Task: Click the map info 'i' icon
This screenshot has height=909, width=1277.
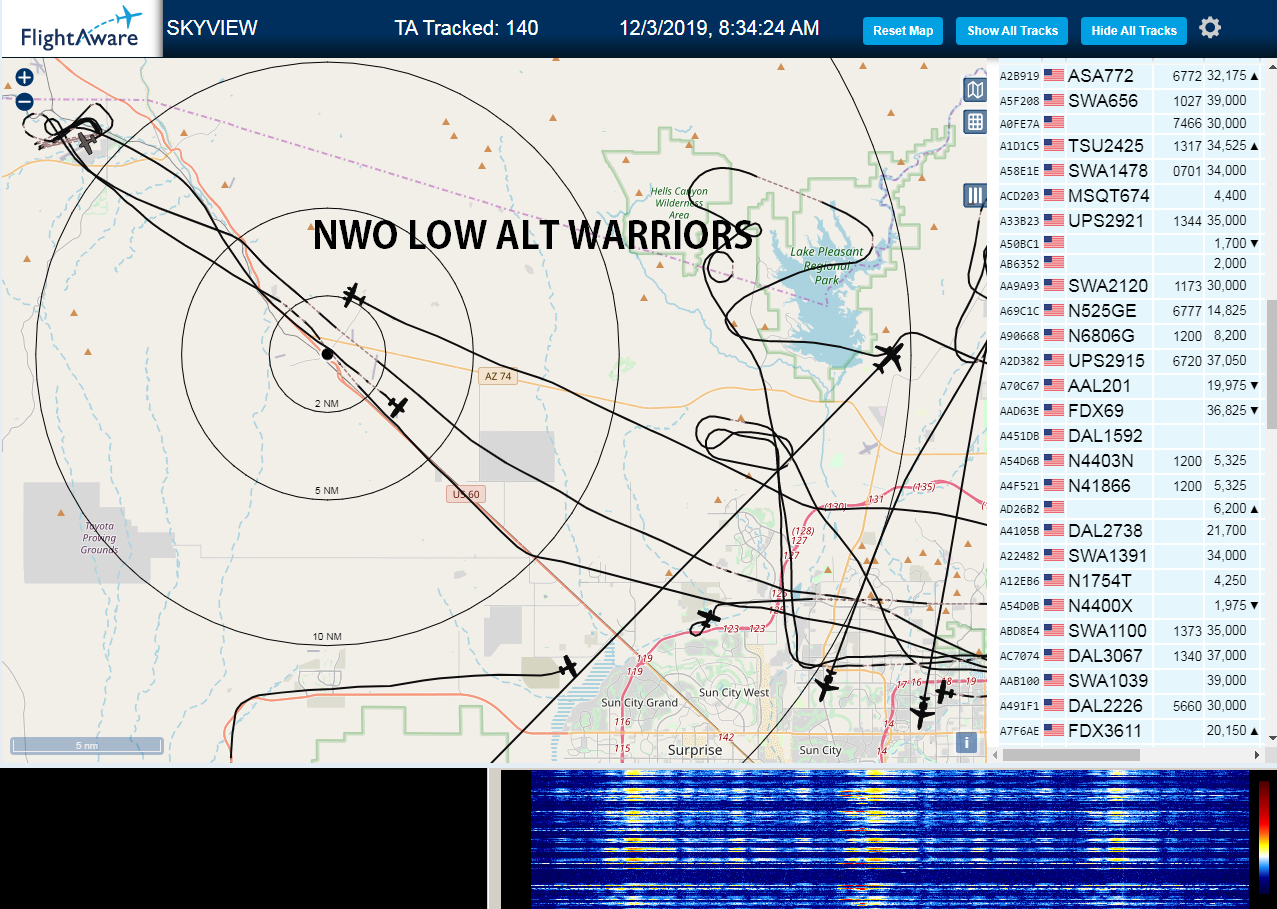Action: (x=966, y=742)
